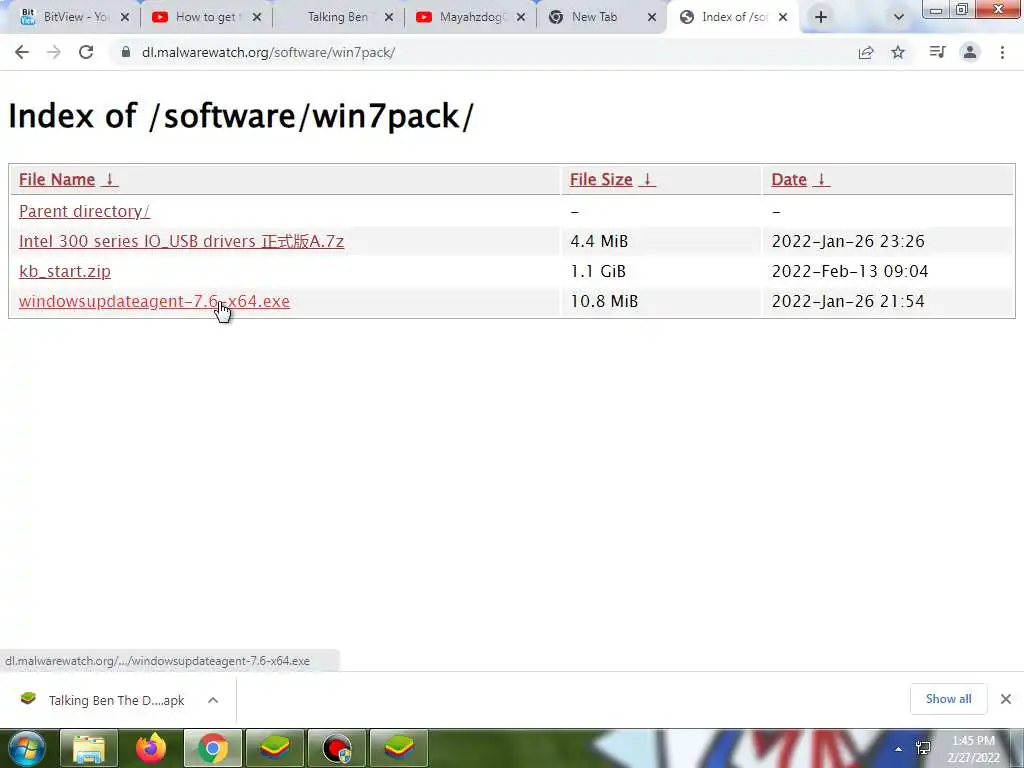Click the 10.8 MiB size cell
This screenshot has width=1024, height=768.
(x=604, y=302)
